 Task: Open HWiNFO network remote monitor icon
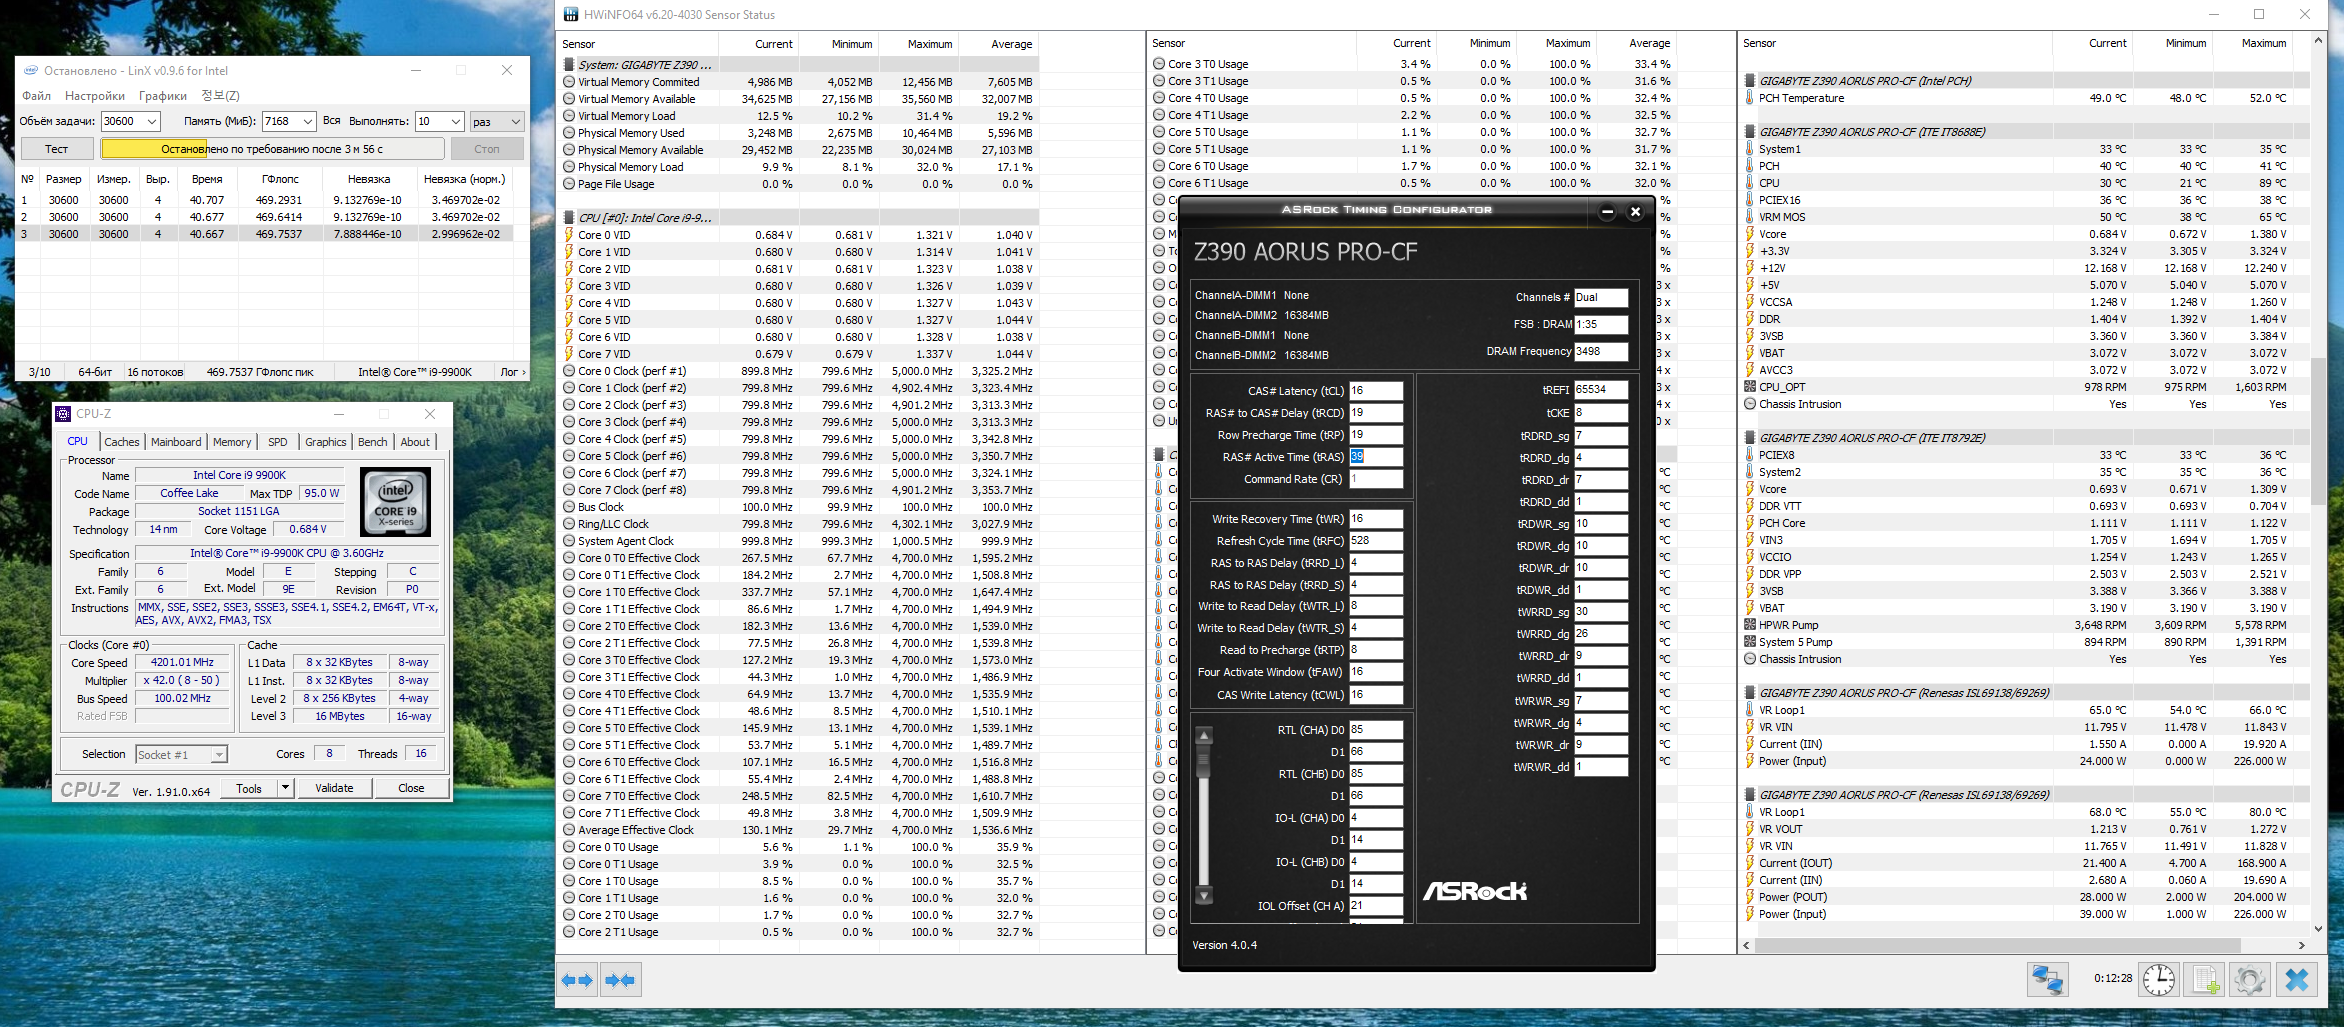click(x=2047, y=980)
